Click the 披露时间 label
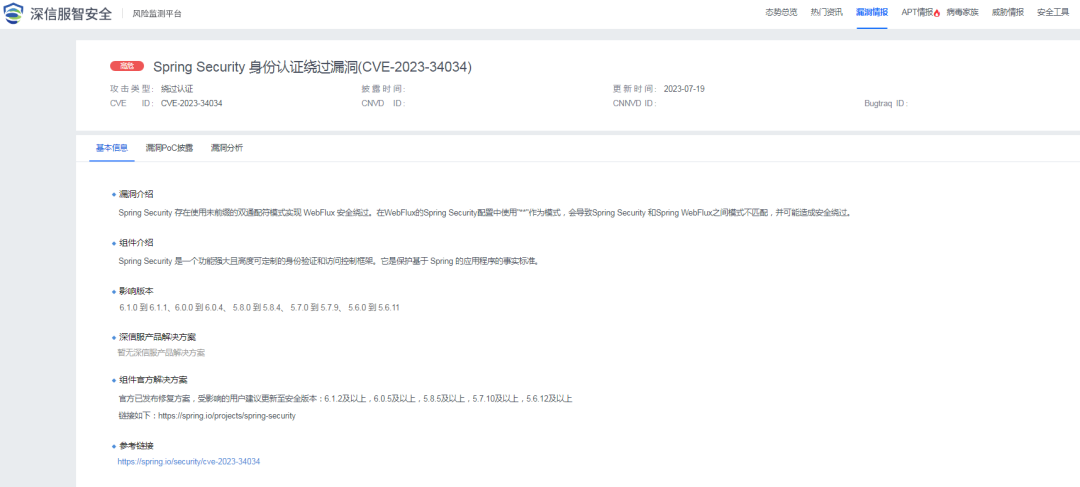The width and height of the screenshot is (1080, 487). (x=384, y=89)
